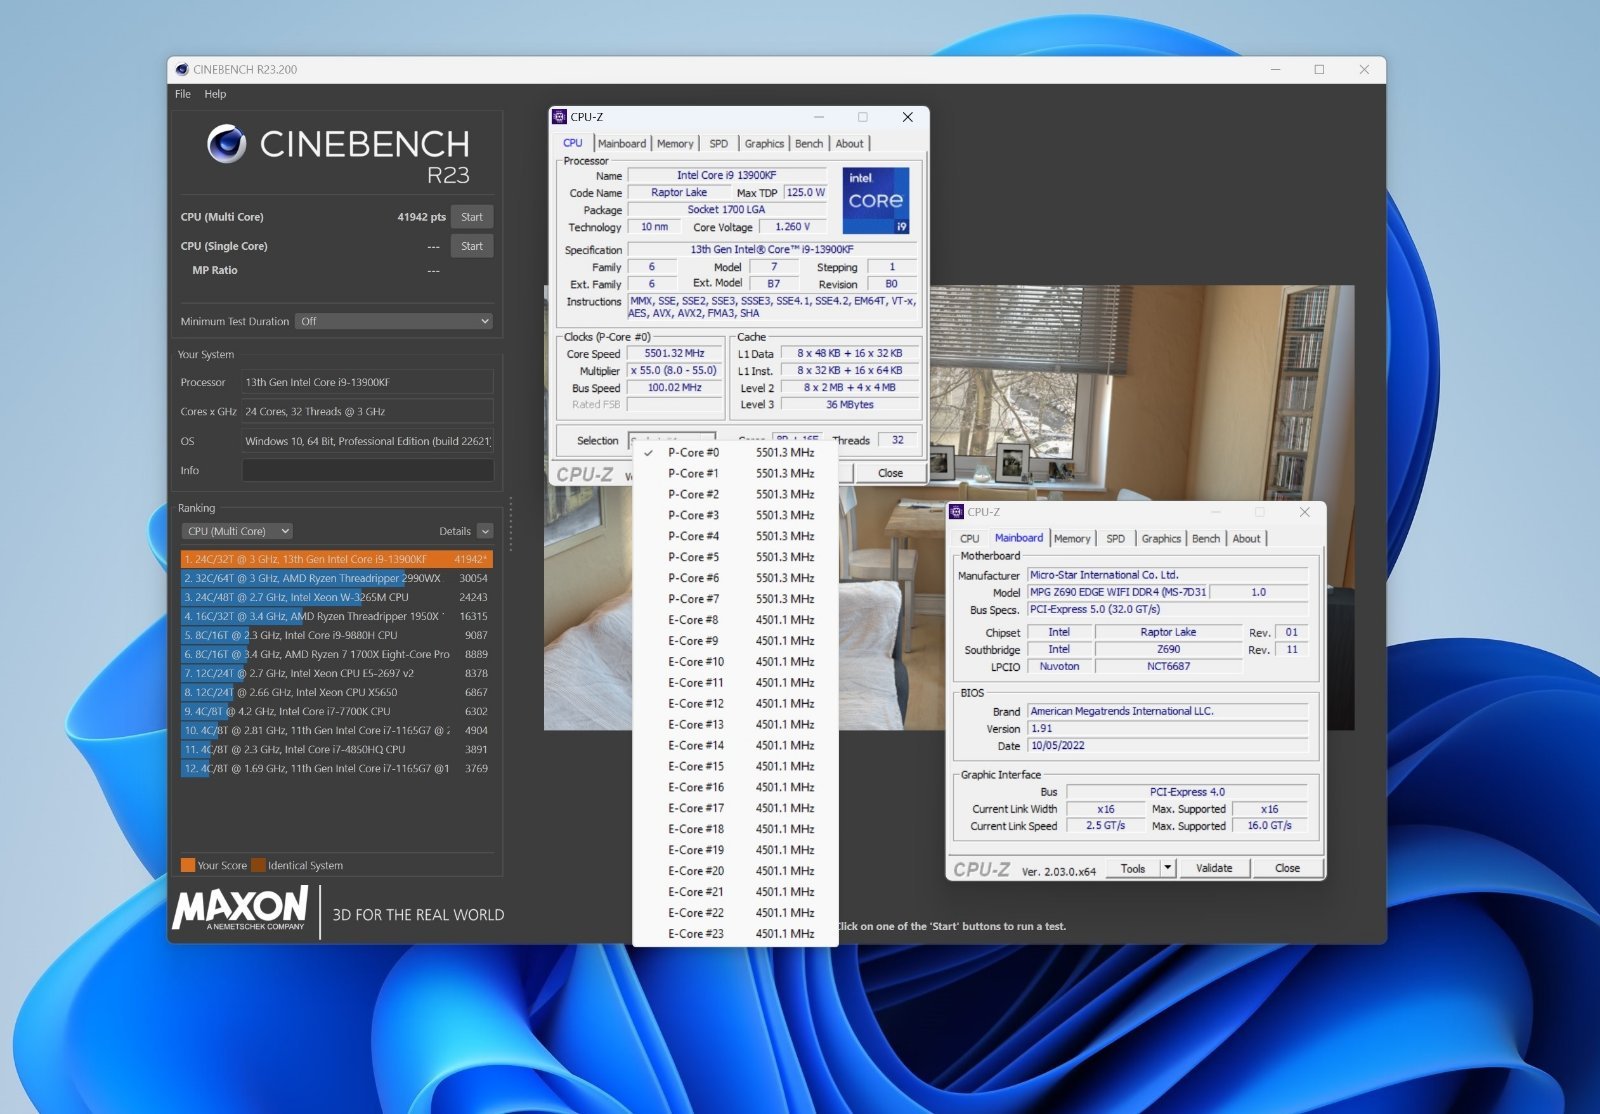Close the CPU-Z Mainboard window with X
The height and width of the screenshot is (1114, 1600).
(x=1304, y=512)
